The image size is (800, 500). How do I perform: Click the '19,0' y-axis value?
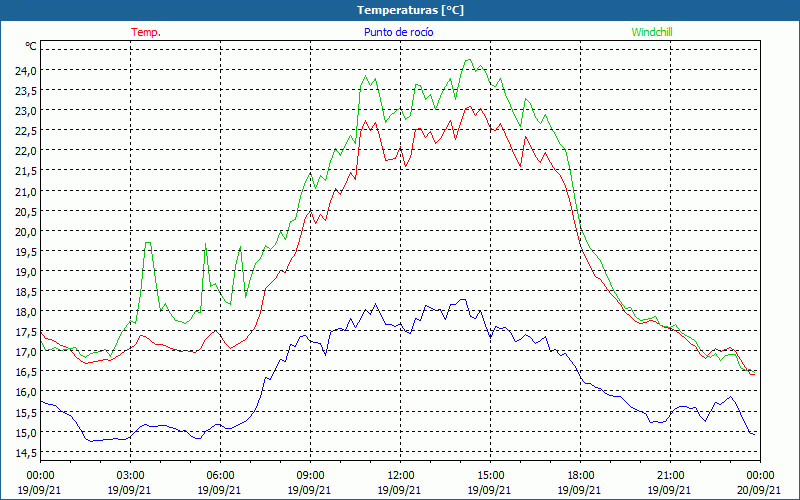coord(25,271)
